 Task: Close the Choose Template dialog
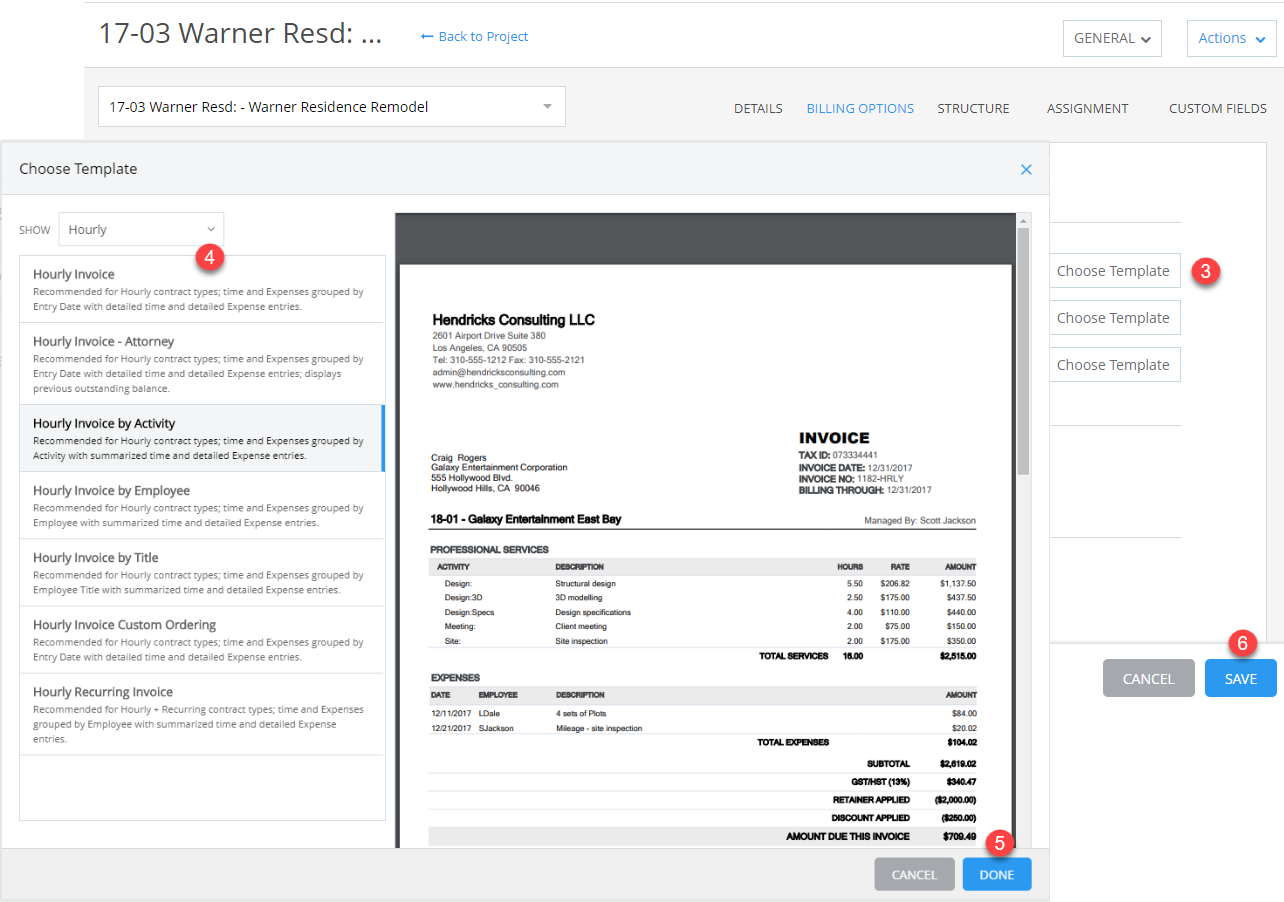pyautogui.click(x=1026, y=169)
